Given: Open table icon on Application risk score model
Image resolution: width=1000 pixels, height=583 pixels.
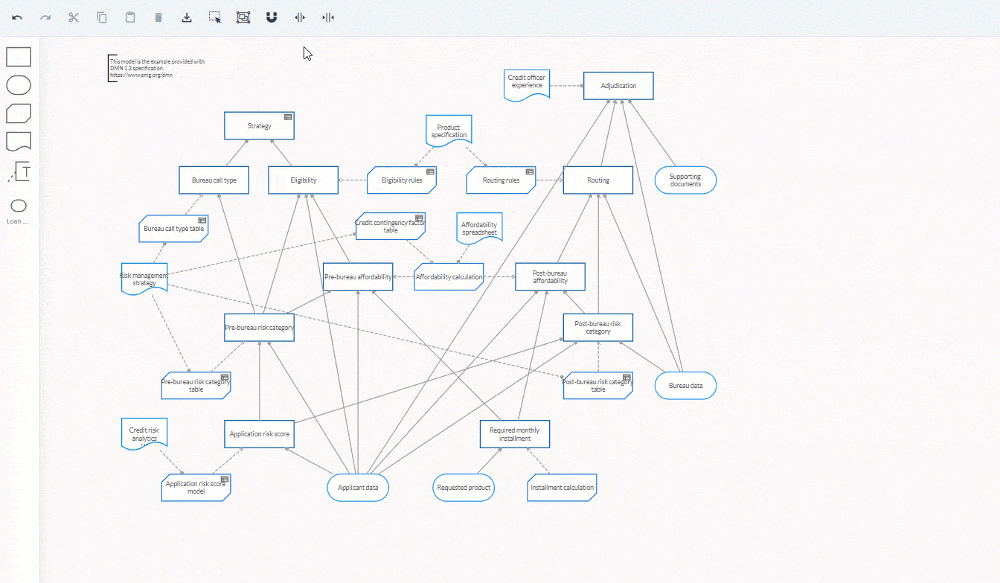Looking at the screenshot, I should [224, 479].
